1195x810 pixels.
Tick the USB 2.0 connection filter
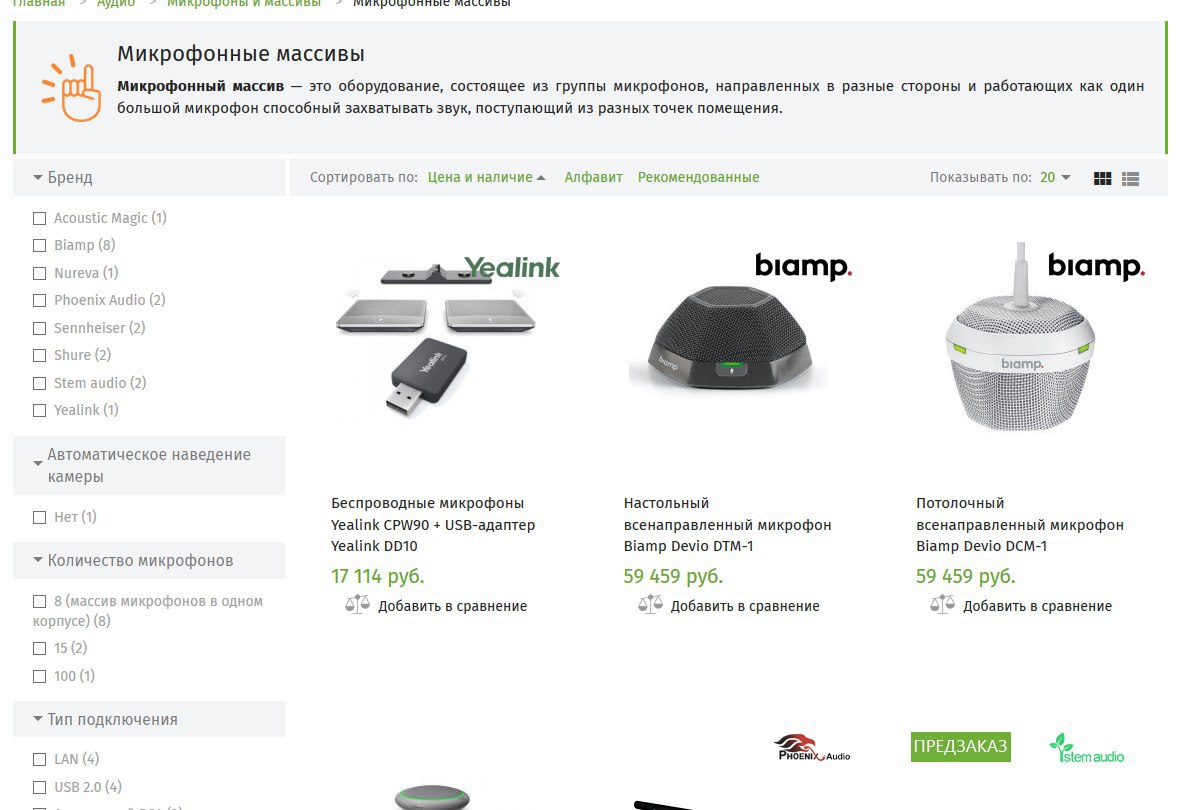pyautogui.click(x=40, y=787)
